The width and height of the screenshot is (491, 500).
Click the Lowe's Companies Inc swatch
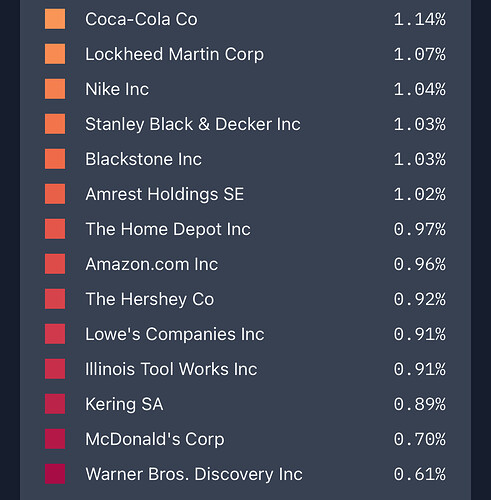point(55,334)
